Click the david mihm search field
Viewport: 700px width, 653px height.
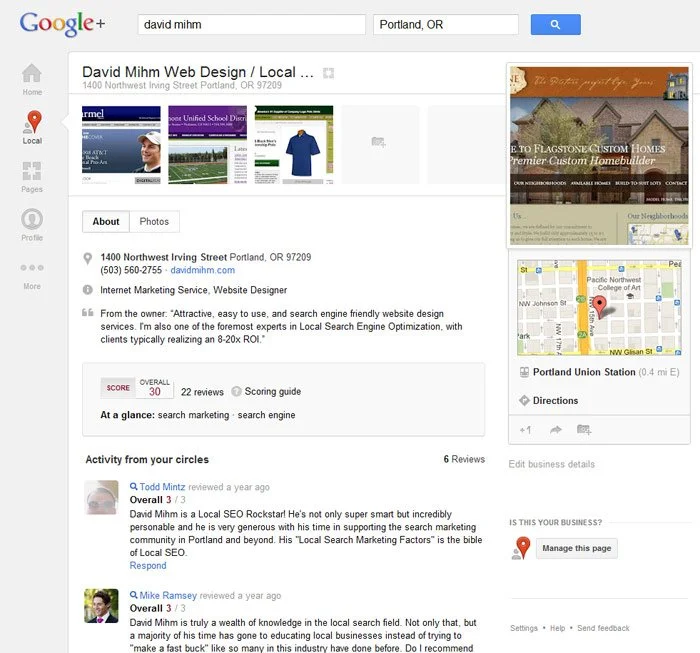pos(252,25)
